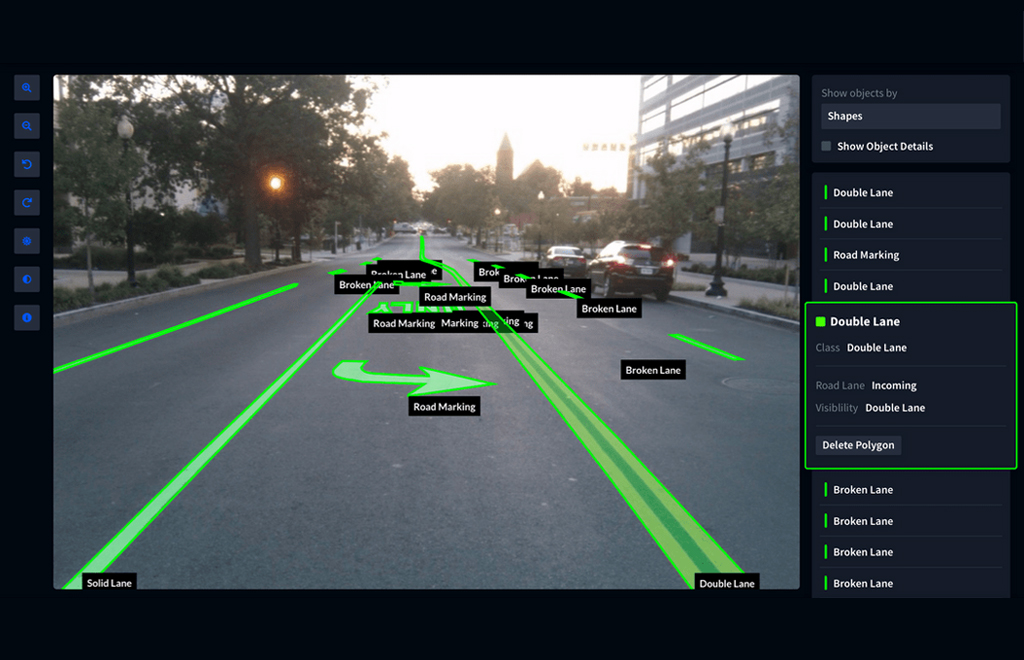Click the Road Marking label under the arrow

[445, 407]
